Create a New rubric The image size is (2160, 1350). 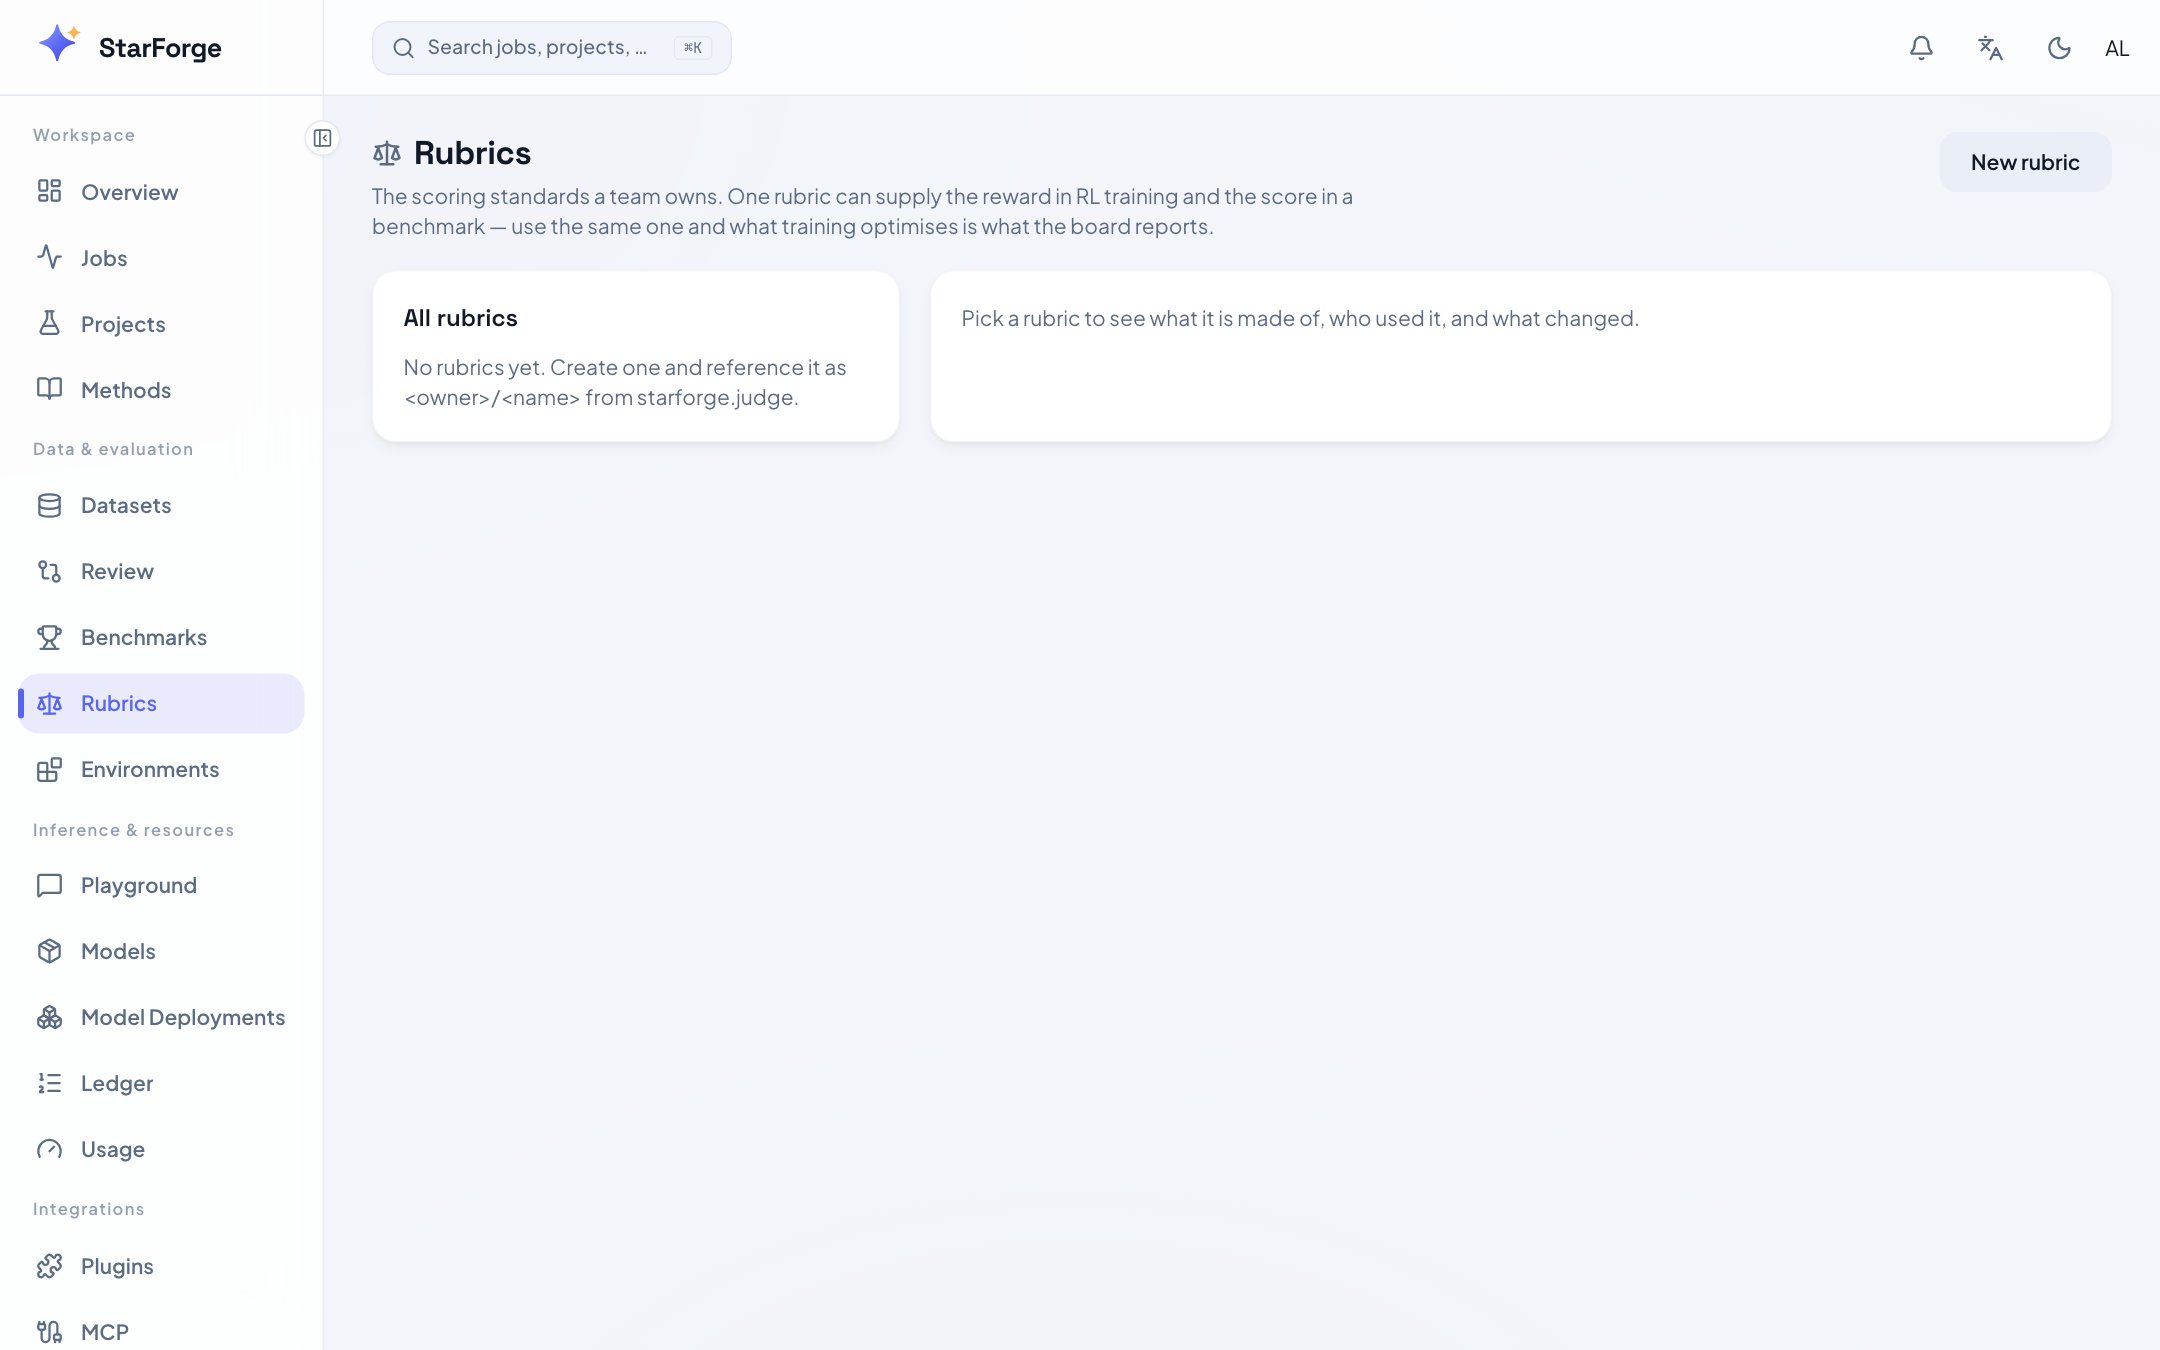pyautogui.click(x=2025, y=162)
